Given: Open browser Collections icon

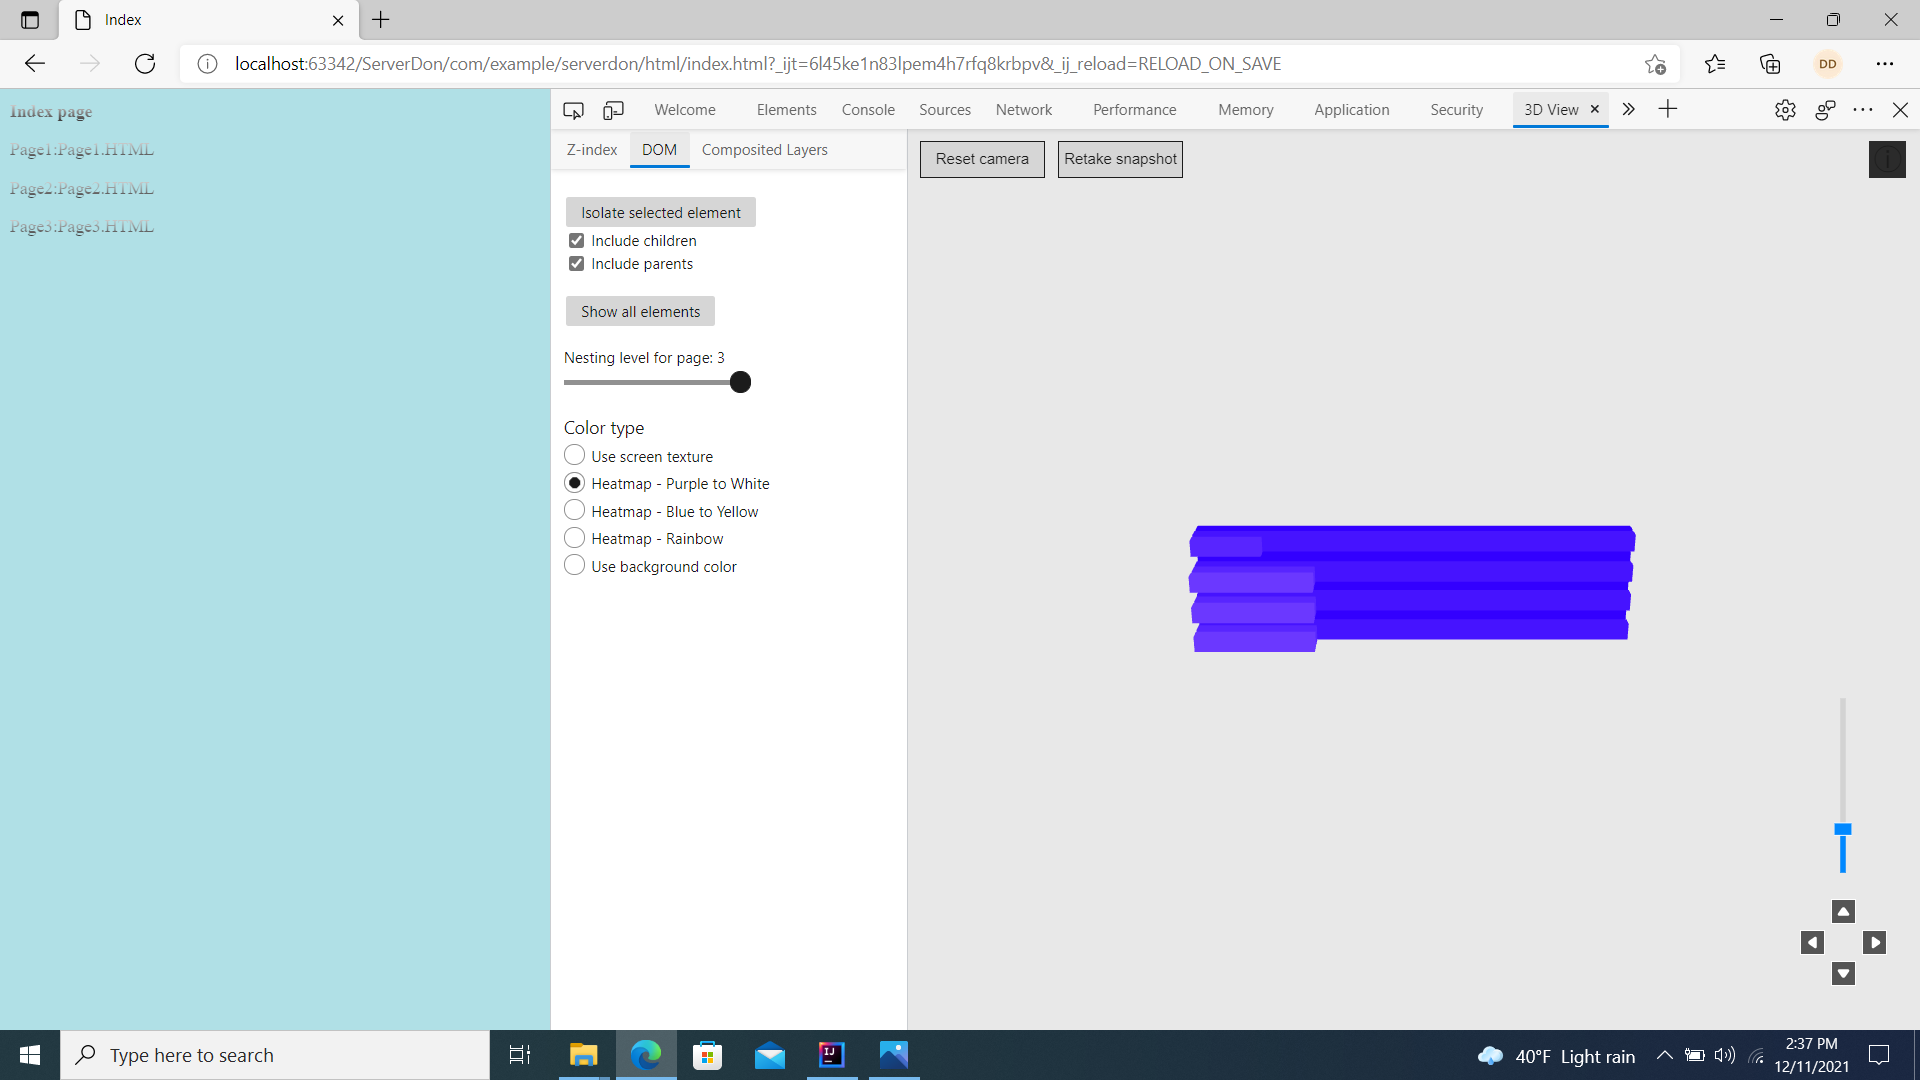Looking at the screenshot, I should coord(1770,64).
